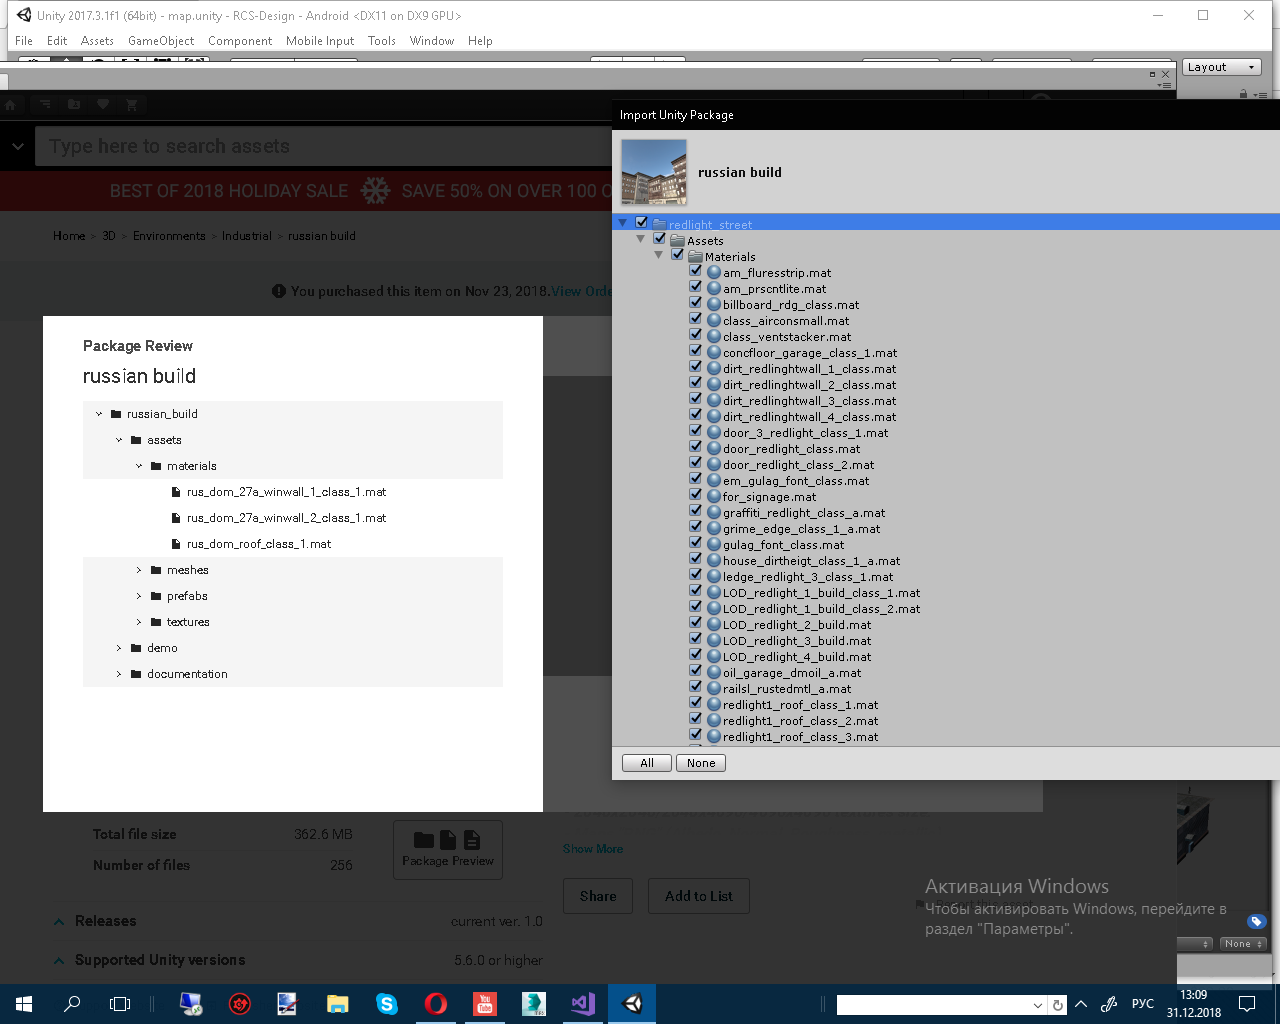This screenshot has width=1280, height=1024.
Task: Open the Window menu
Action: (x=432, y=41)
